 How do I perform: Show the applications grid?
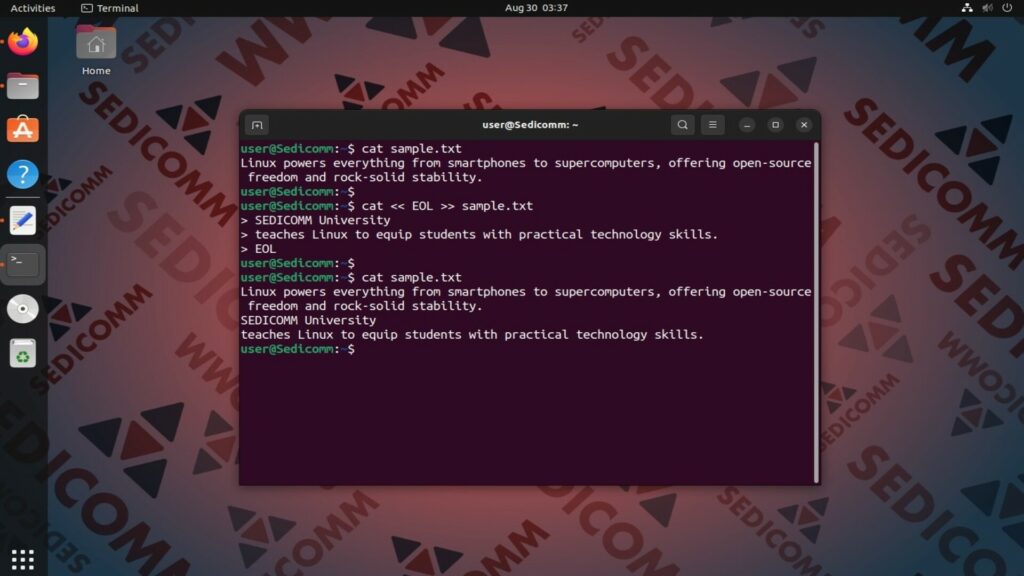[x=23, y=559]
